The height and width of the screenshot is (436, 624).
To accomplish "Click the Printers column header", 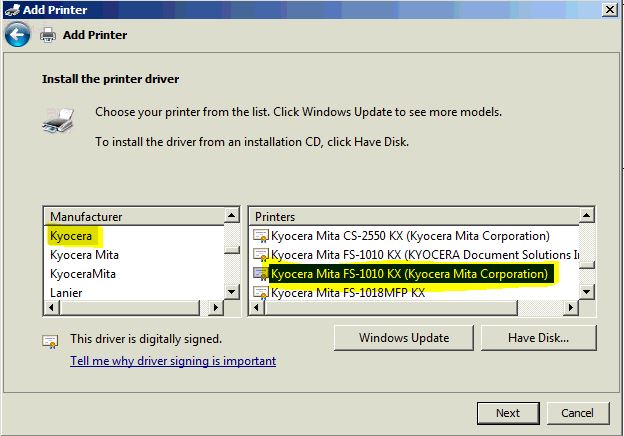I will [x=414, y=217].
